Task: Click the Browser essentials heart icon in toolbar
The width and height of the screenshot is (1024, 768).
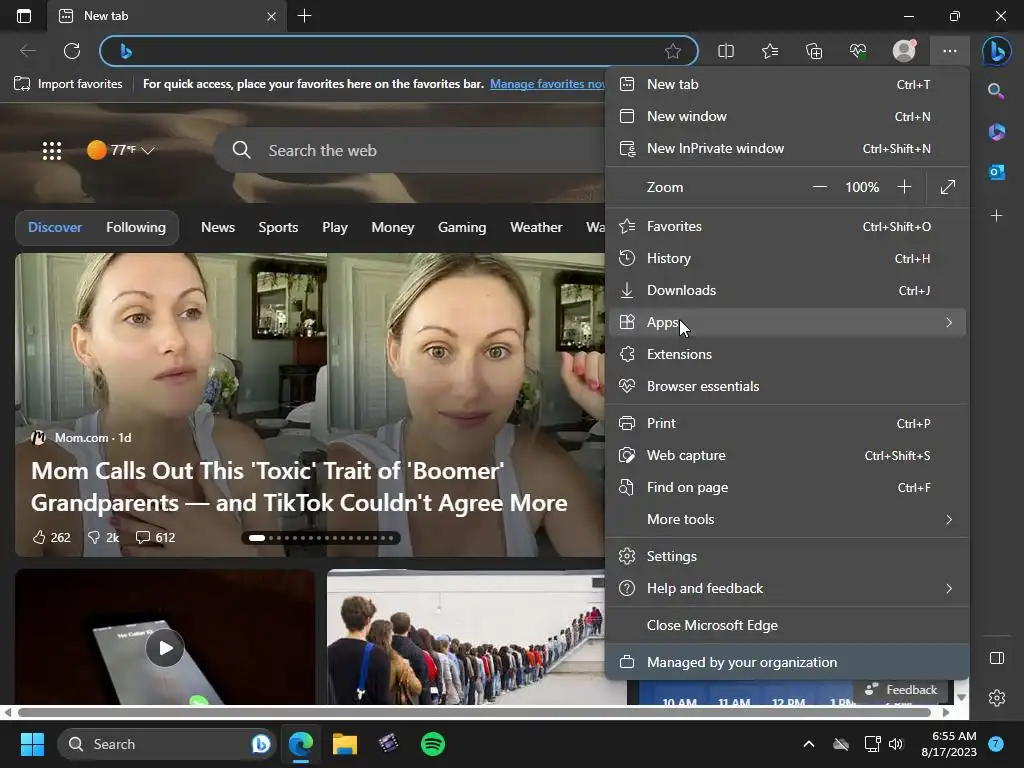Action: coord(858,51)
